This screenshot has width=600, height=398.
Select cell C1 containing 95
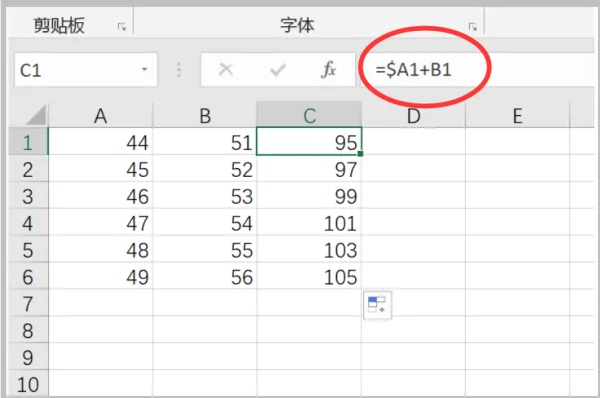(x=309, y=141)
